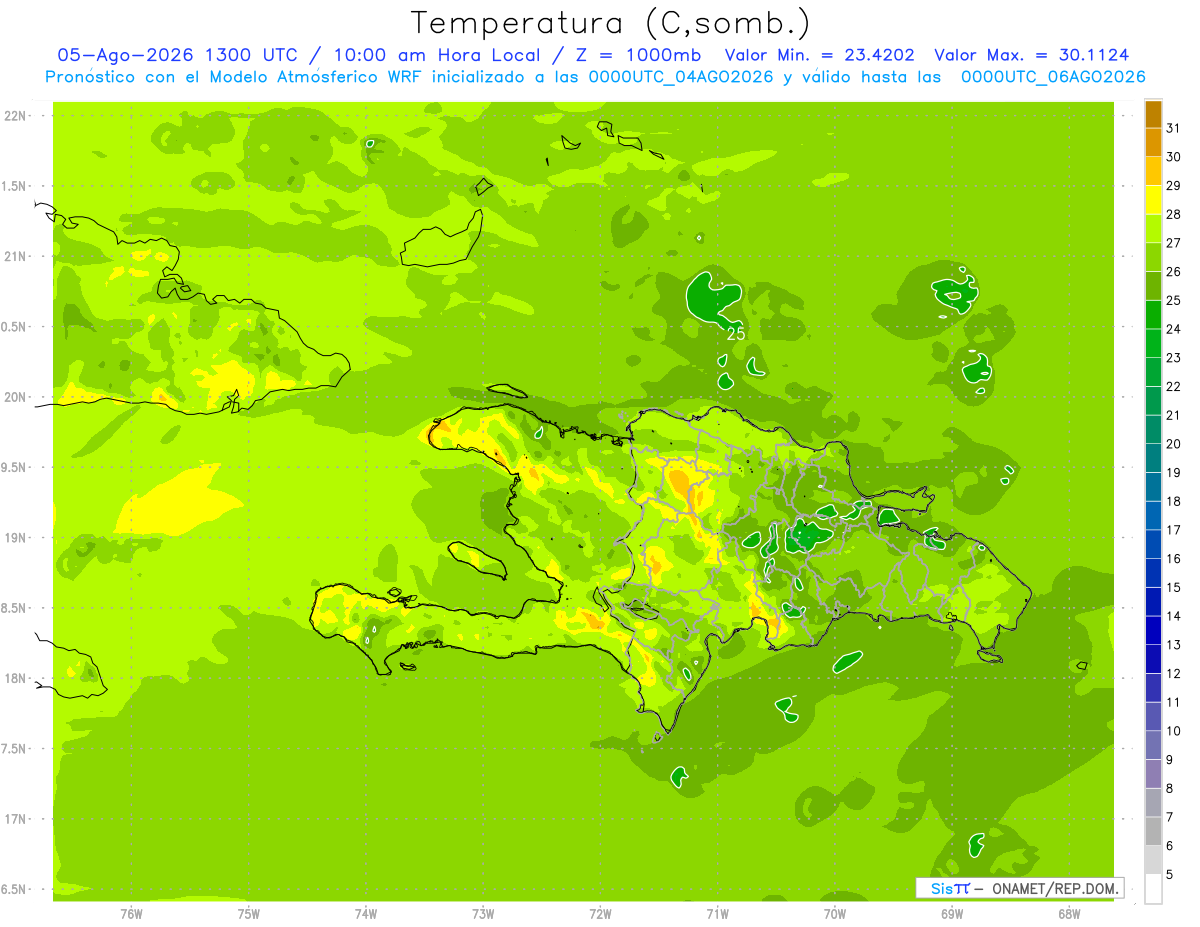Click the gray legend segment between 6 and 7
This screenshot has height=927, width=1200.
tap(1153, 832)
